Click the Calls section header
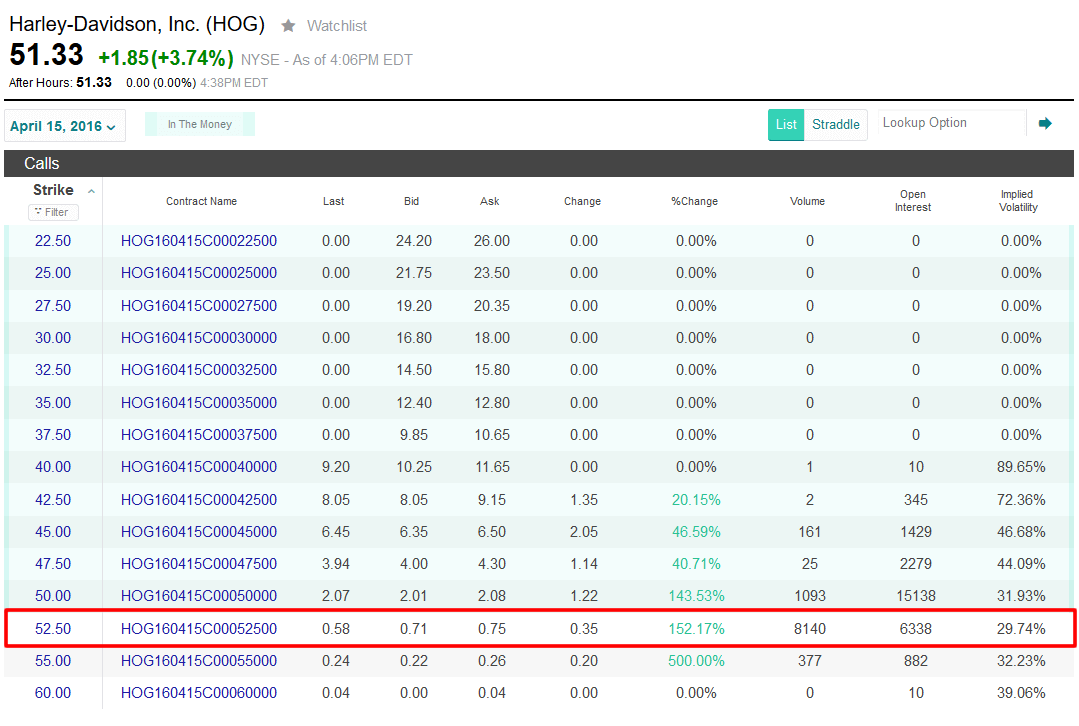 click(539, 164)
